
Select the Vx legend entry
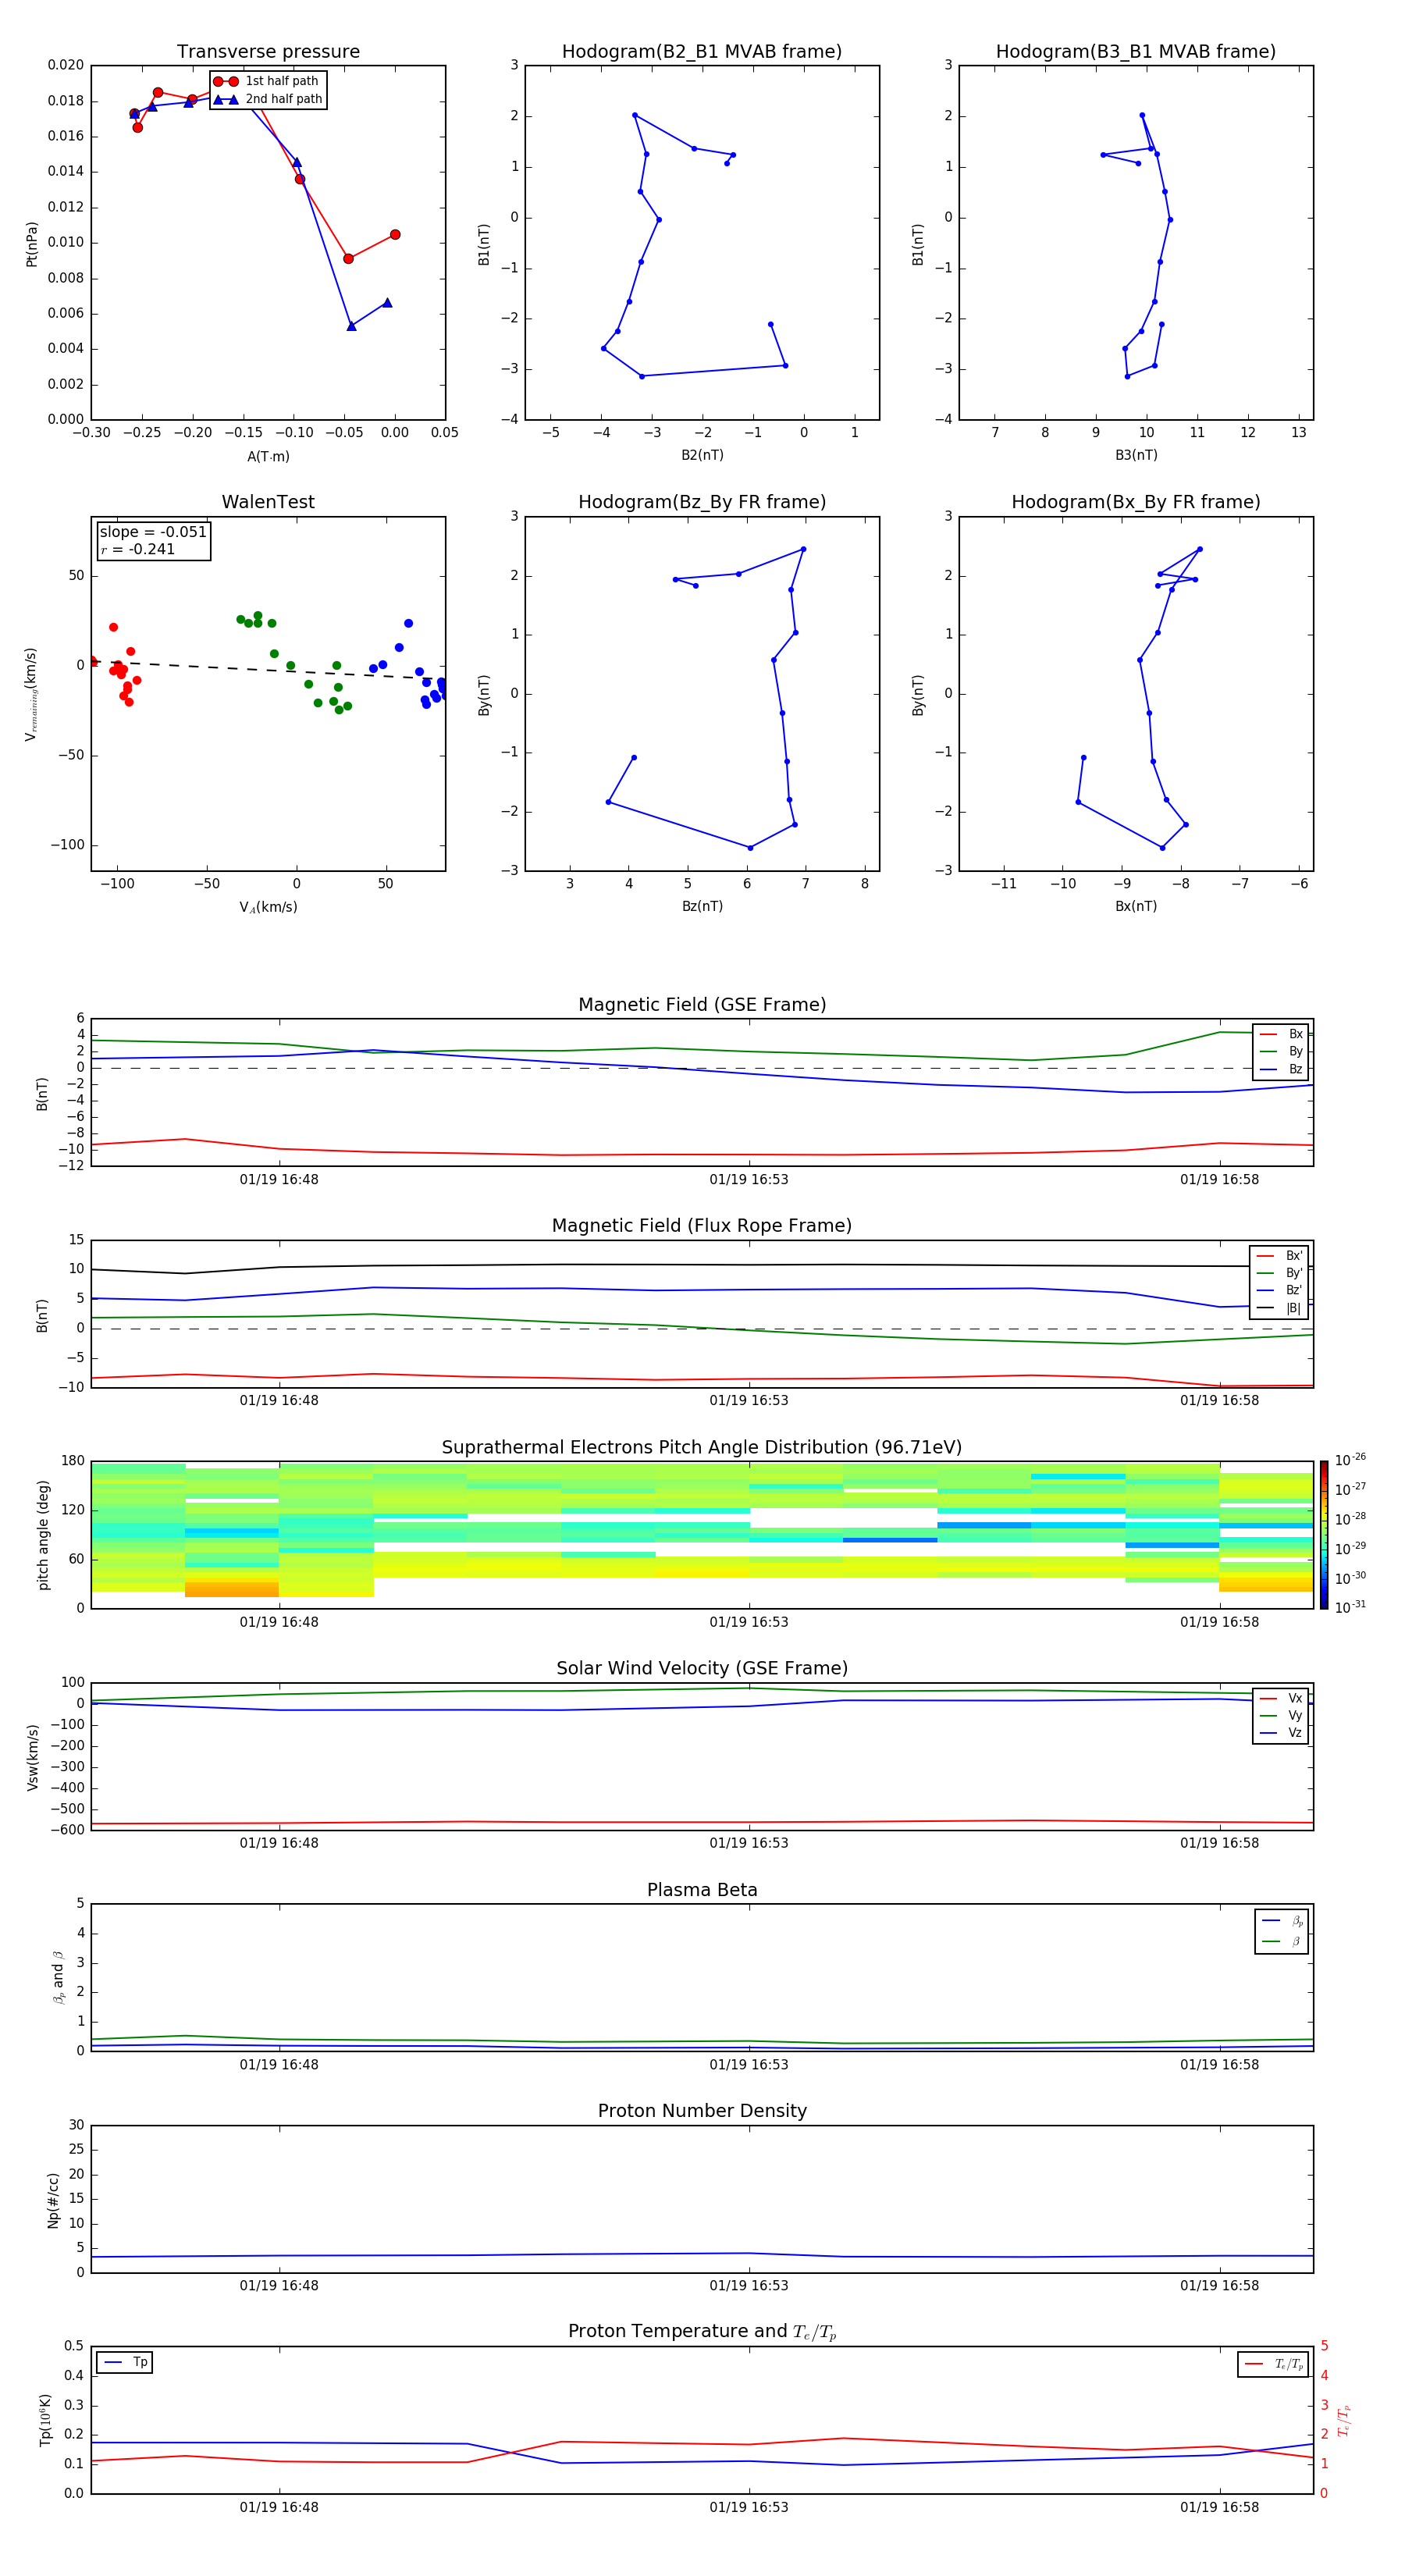click(x=1281, y=1698)
